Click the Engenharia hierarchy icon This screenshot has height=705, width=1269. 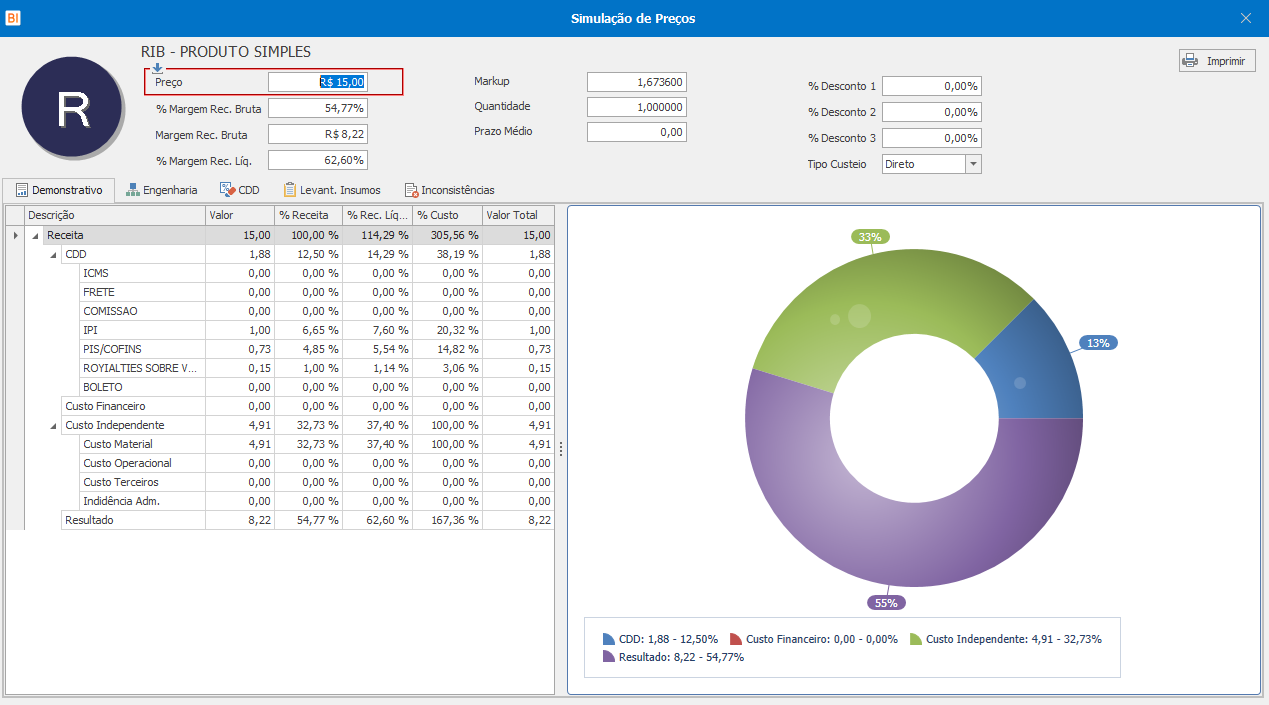pos(133,190)
